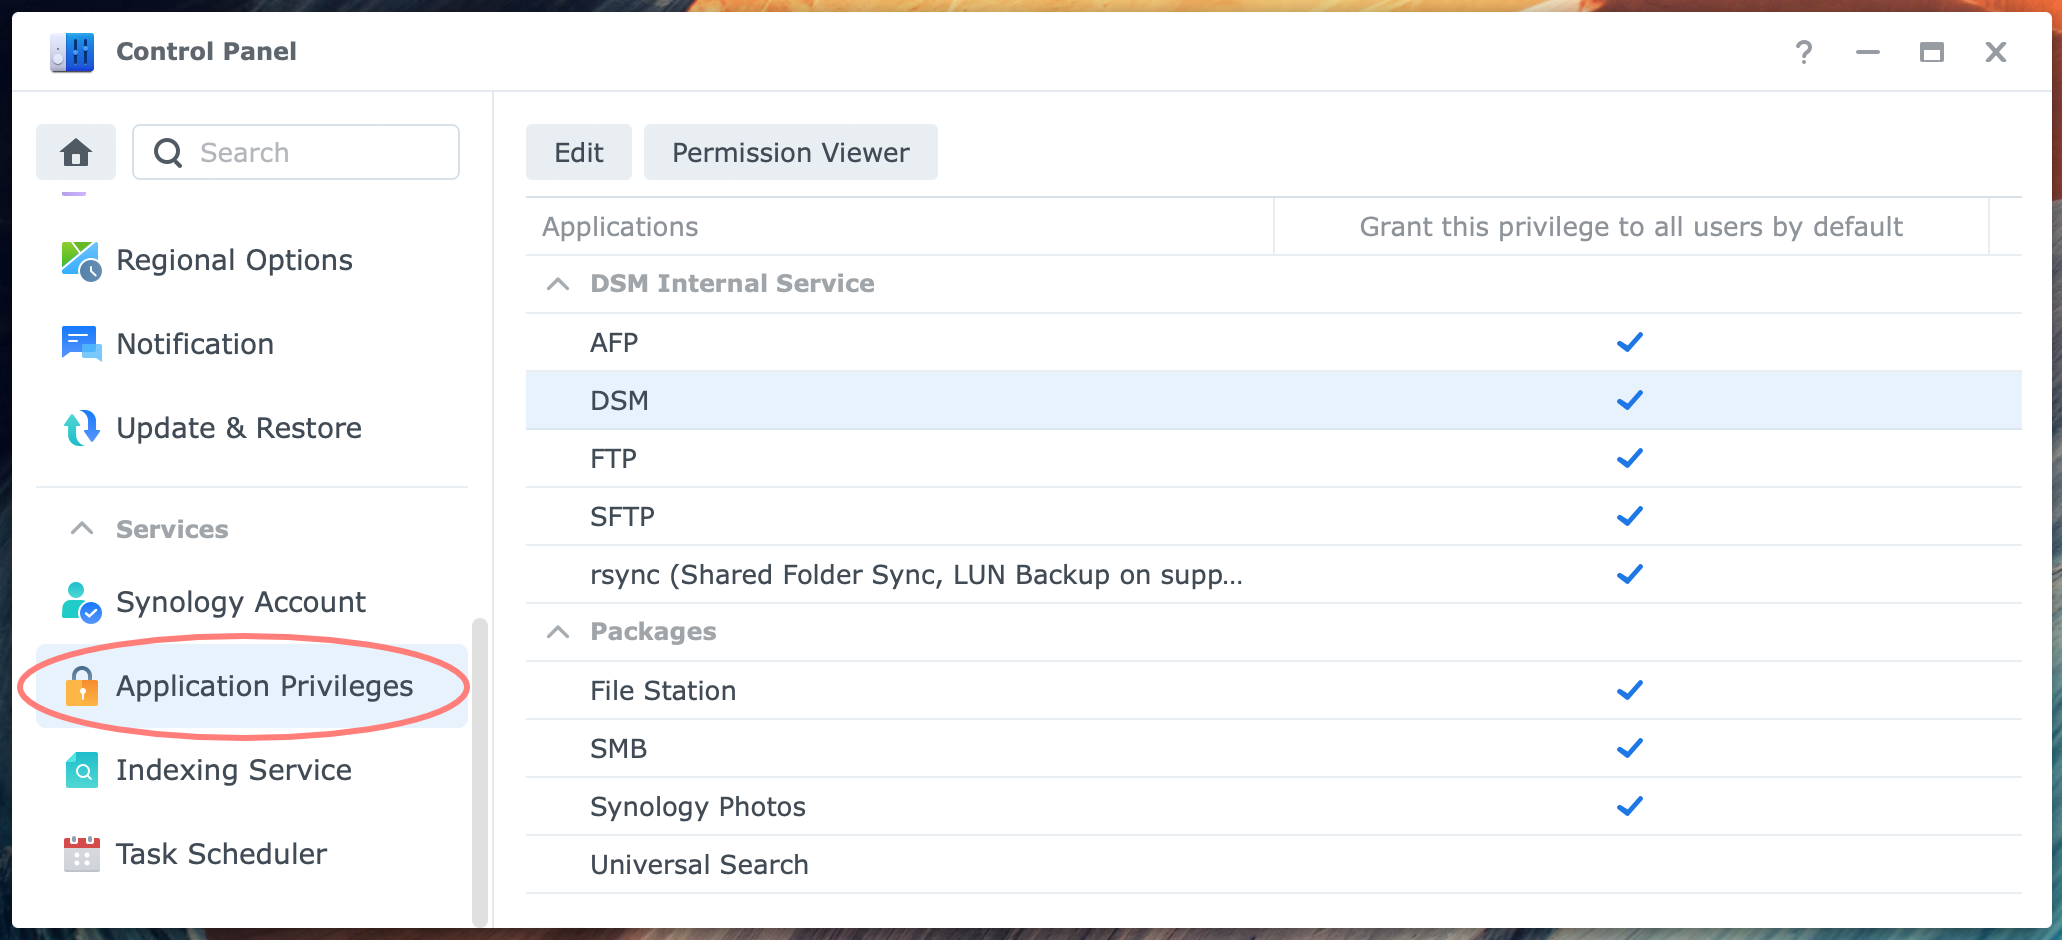Click the Synology Account person icon
Screen dimensions: 2062x940
click(x=81, y=602)
